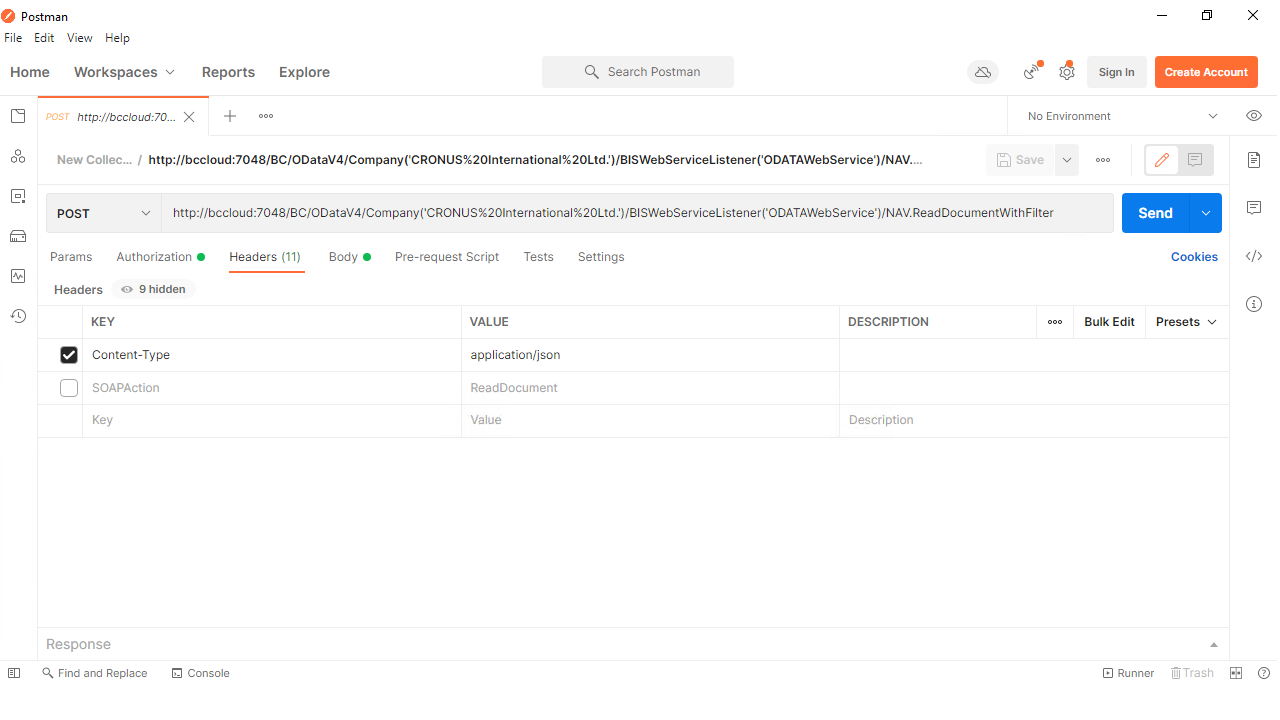This screenshot has width=1280, height=720.
Task: Click the Search Postman field
Action: (x=638, y=72)
